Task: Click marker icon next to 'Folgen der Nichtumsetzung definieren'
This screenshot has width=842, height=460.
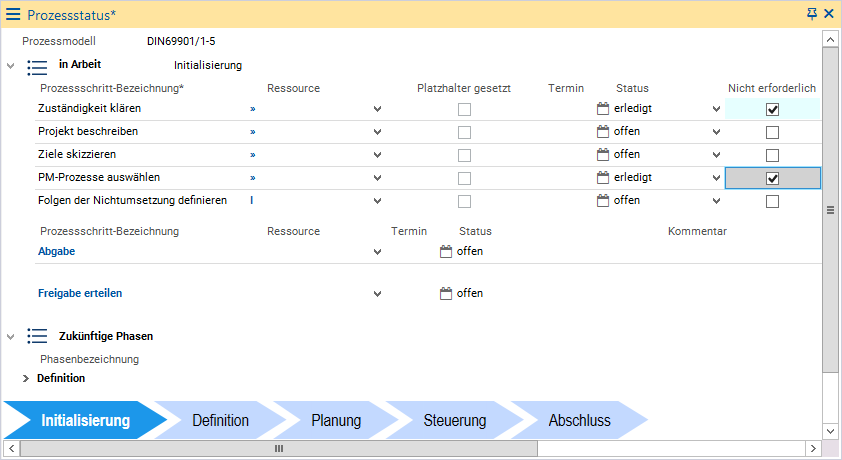Action: click(x=251, y=200)
